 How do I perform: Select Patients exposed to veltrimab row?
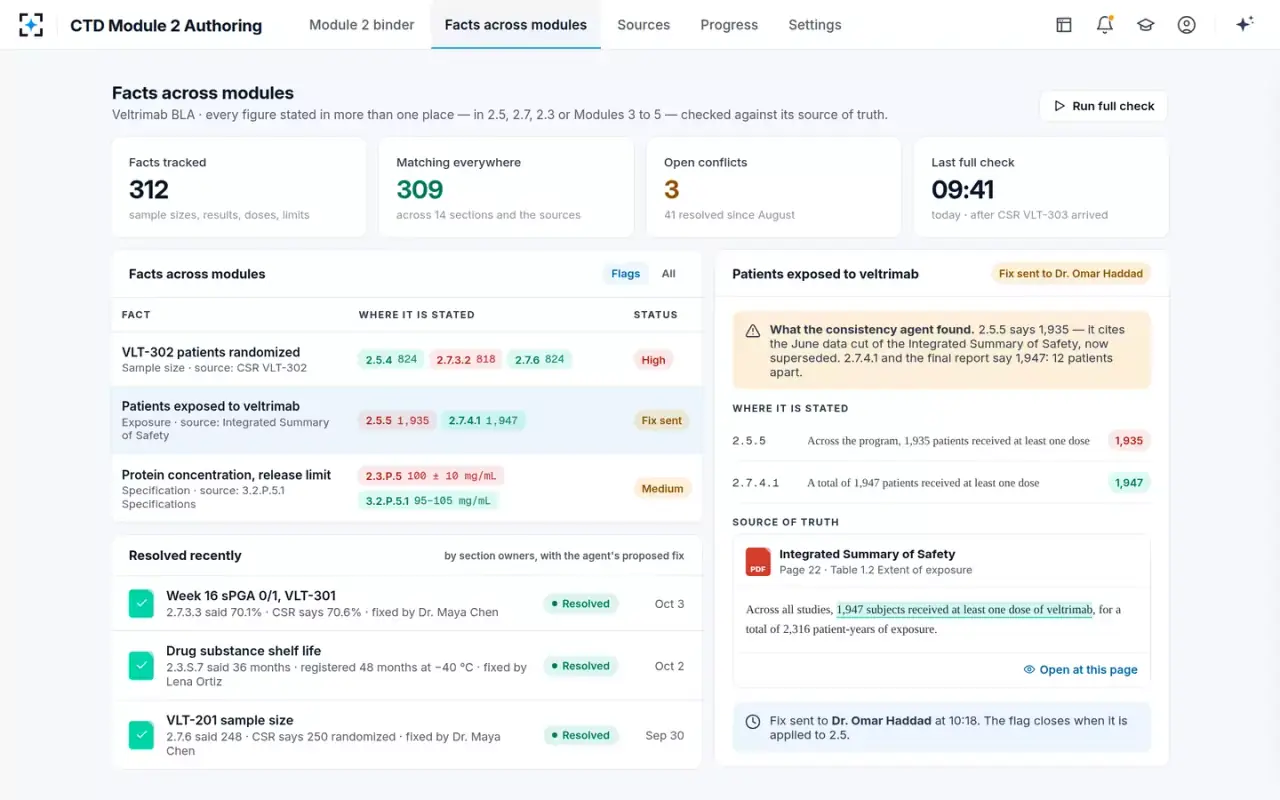tap(407, 421)
